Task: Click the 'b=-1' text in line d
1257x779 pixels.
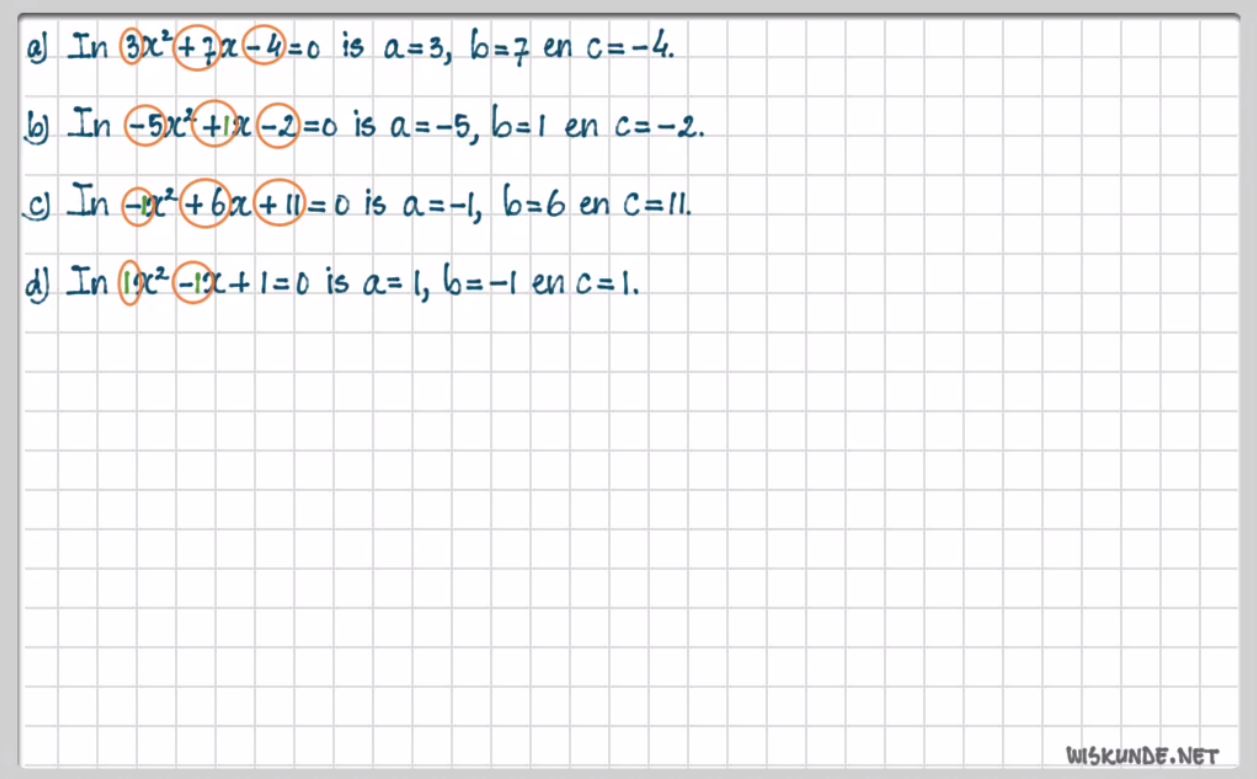Action: click(x=479, y=283)
